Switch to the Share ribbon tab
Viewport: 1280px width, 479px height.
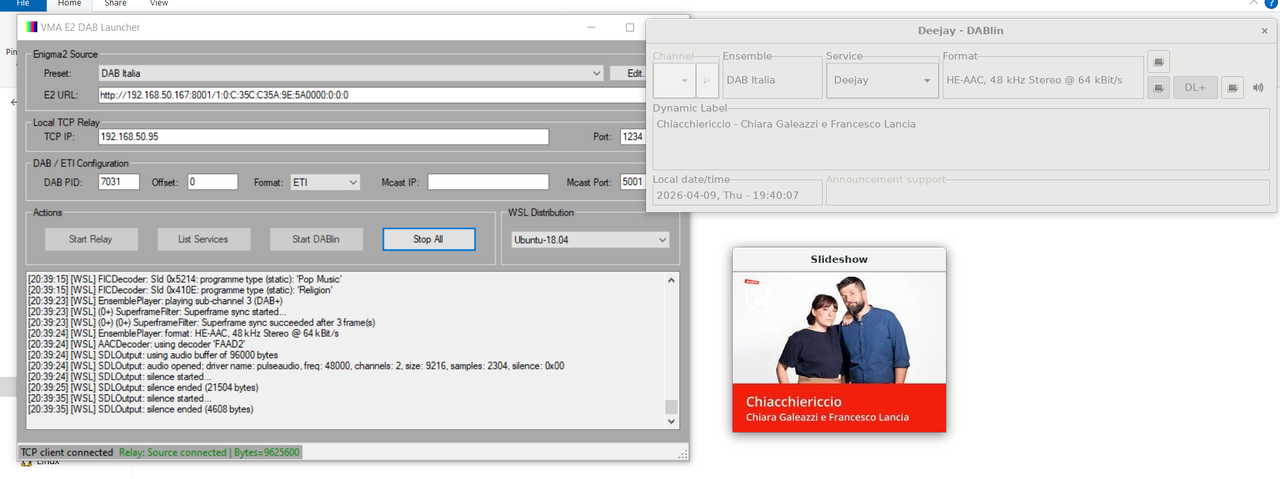point(115,4)
